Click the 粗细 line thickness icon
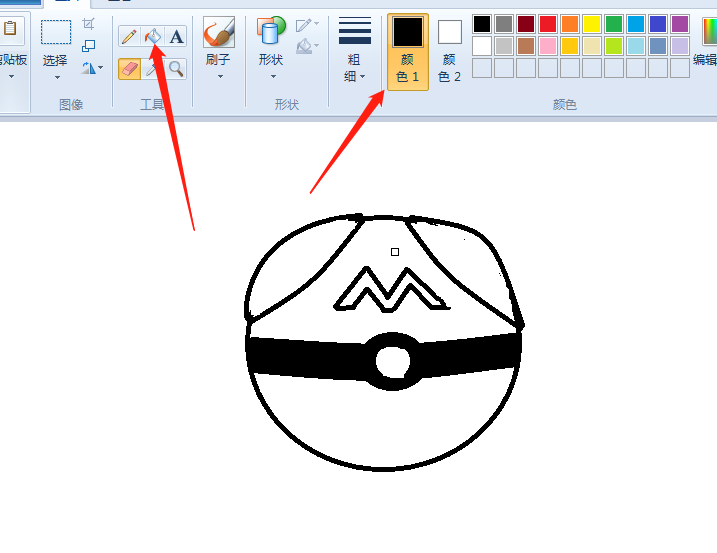This screenshot has height=553, width=717. (x=355, y=31)
